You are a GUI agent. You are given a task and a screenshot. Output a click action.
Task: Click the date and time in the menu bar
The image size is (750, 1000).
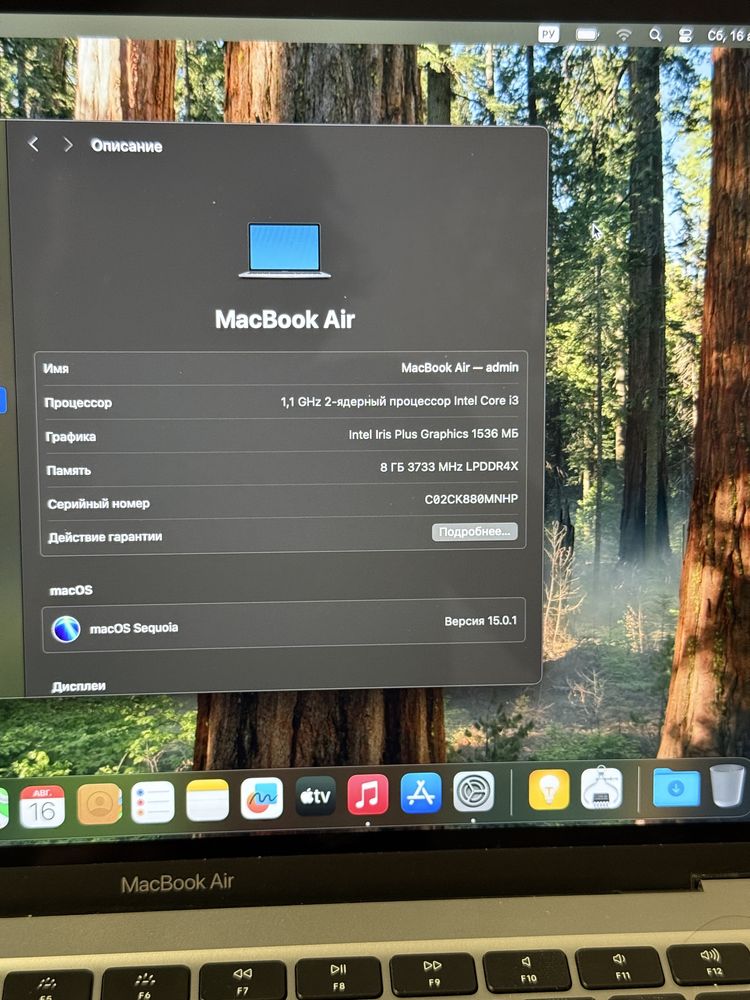coord(728,36)
